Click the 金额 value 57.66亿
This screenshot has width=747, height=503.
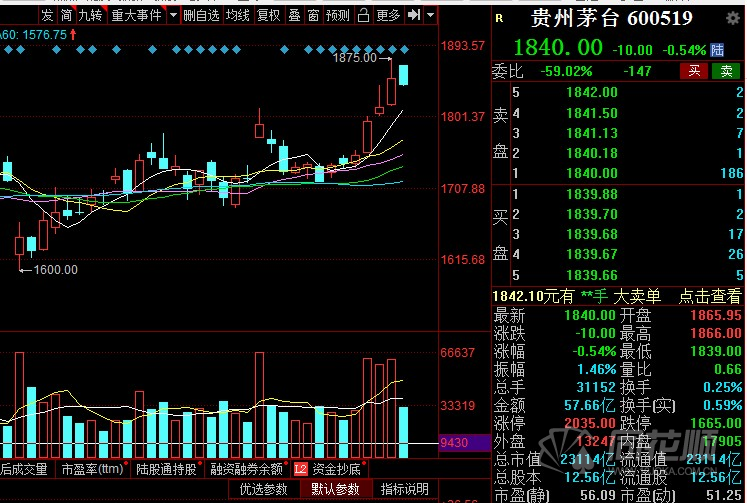[590, 406]
